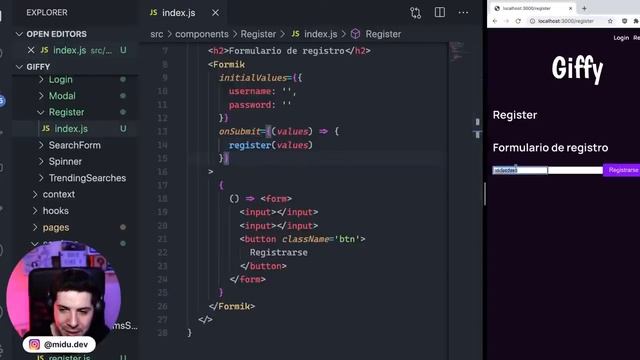Click the onSubmit attribute on line 13
The height and width of the screenshot is (360, 640).
click(x=240, y=131)
